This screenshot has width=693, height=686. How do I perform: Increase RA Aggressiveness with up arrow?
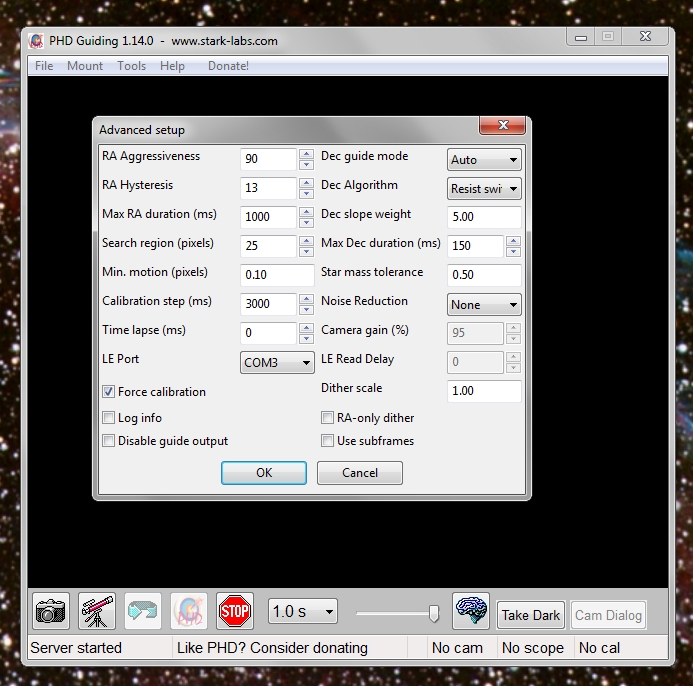(306, 154)
